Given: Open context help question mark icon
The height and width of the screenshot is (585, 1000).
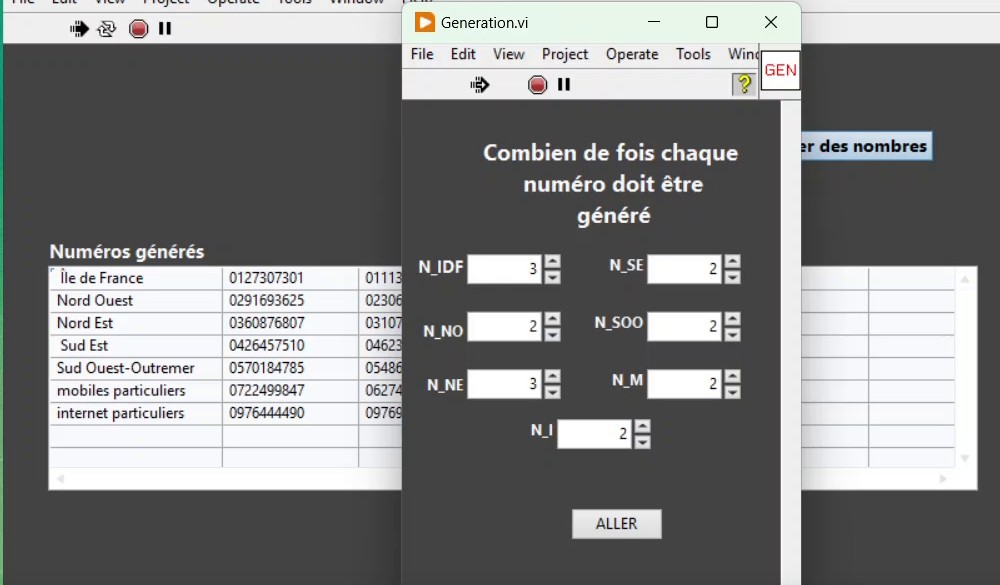Looking at the screenshot, I should pos(744,84).
